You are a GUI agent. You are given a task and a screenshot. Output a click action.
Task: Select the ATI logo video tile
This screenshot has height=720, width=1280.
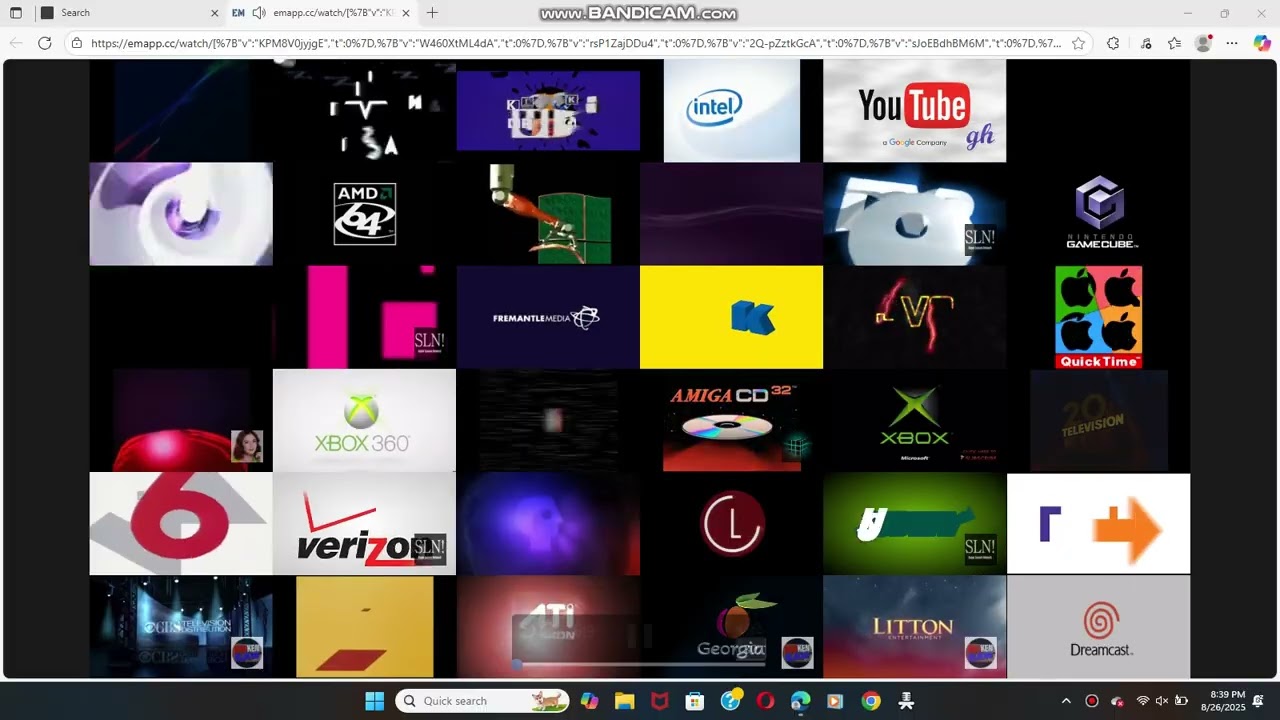548,627
